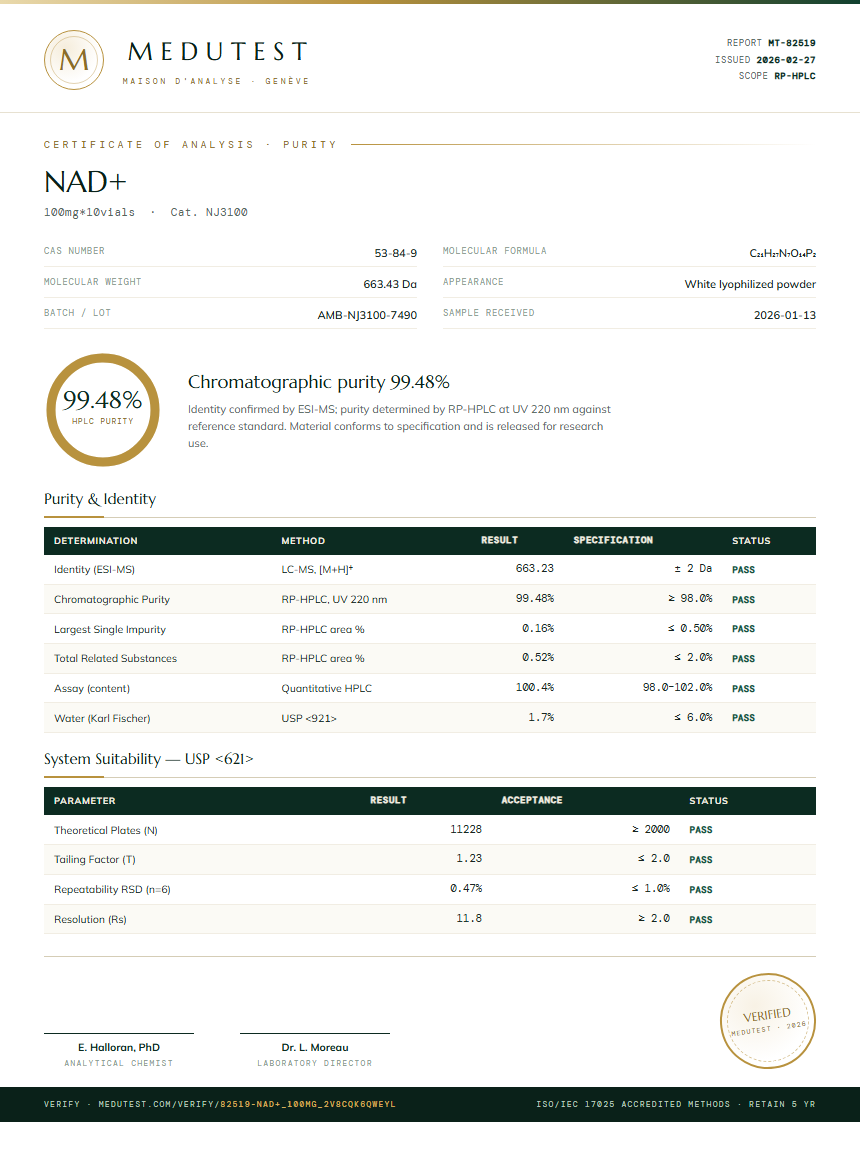Image resolution: width=860 pixels, height=1152 pixels.
Task: Select assay result 100.4%
Action: coord(535,687)
